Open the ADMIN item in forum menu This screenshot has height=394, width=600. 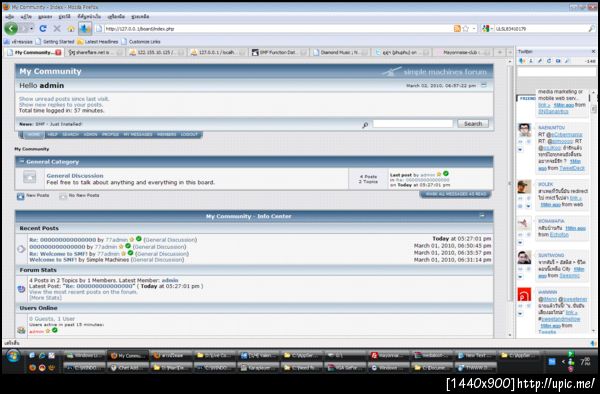(90, 135)
